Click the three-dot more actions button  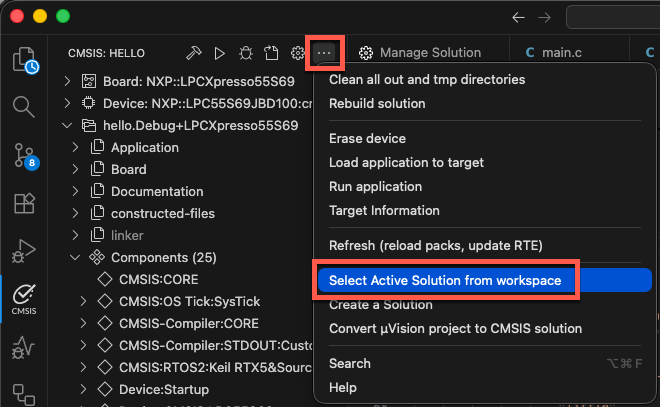point(324,52)
